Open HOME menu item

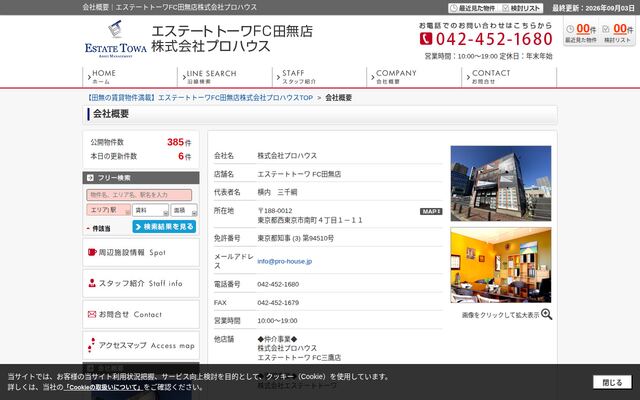tap(130, 77)
